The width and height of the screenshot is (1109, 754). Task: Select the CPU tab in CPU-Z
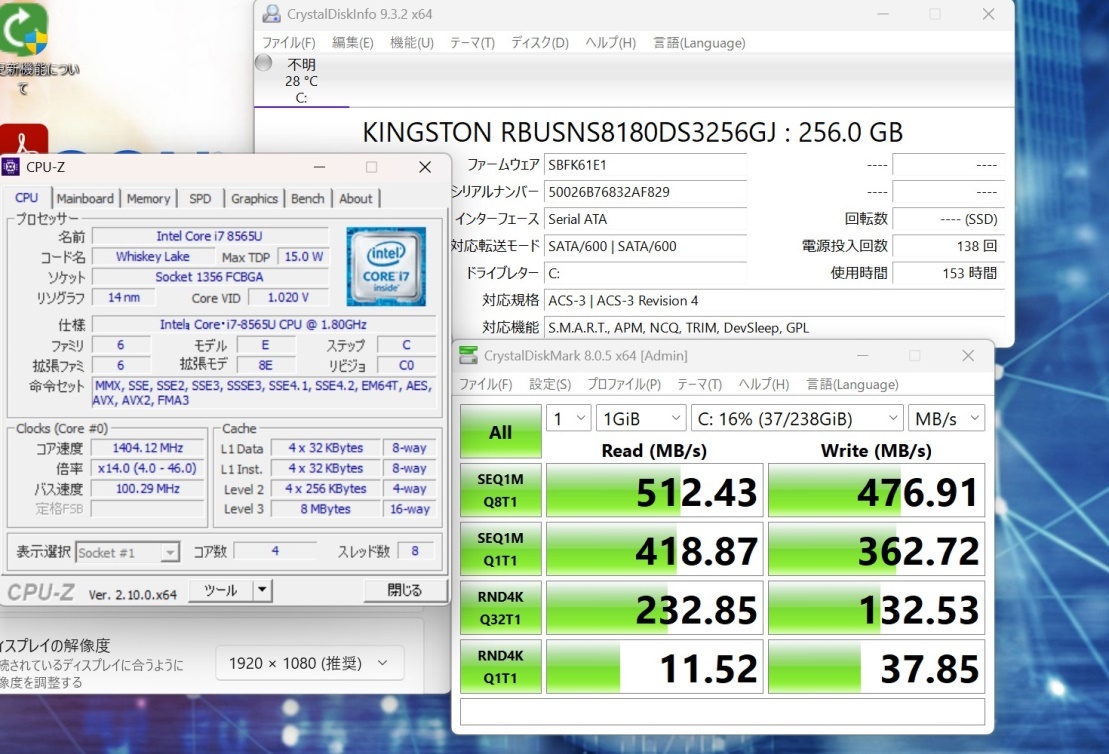pos(27,197)
